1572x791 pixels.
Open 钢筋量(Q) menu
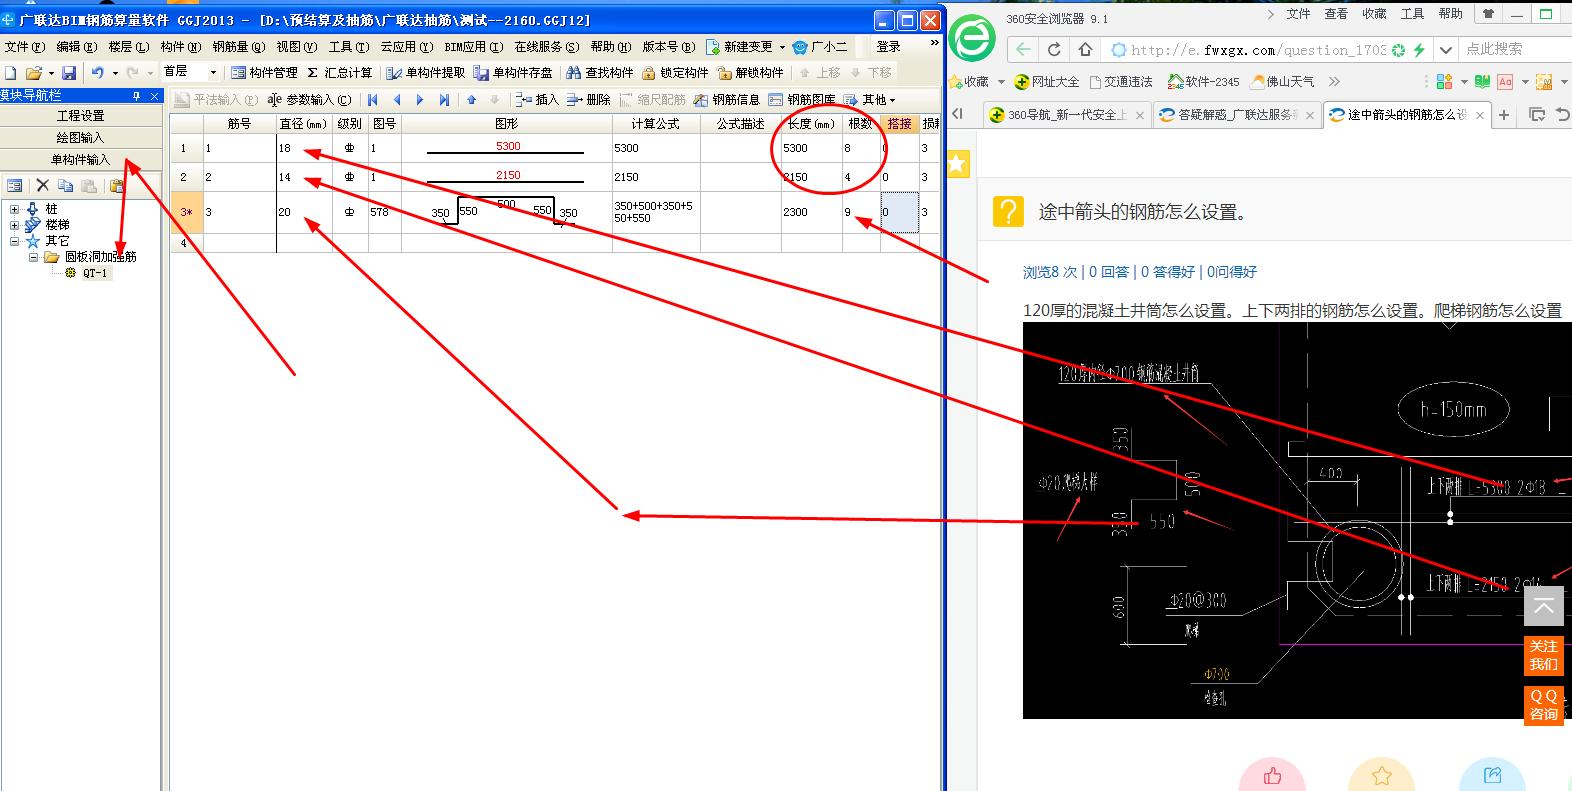[238, 47]
